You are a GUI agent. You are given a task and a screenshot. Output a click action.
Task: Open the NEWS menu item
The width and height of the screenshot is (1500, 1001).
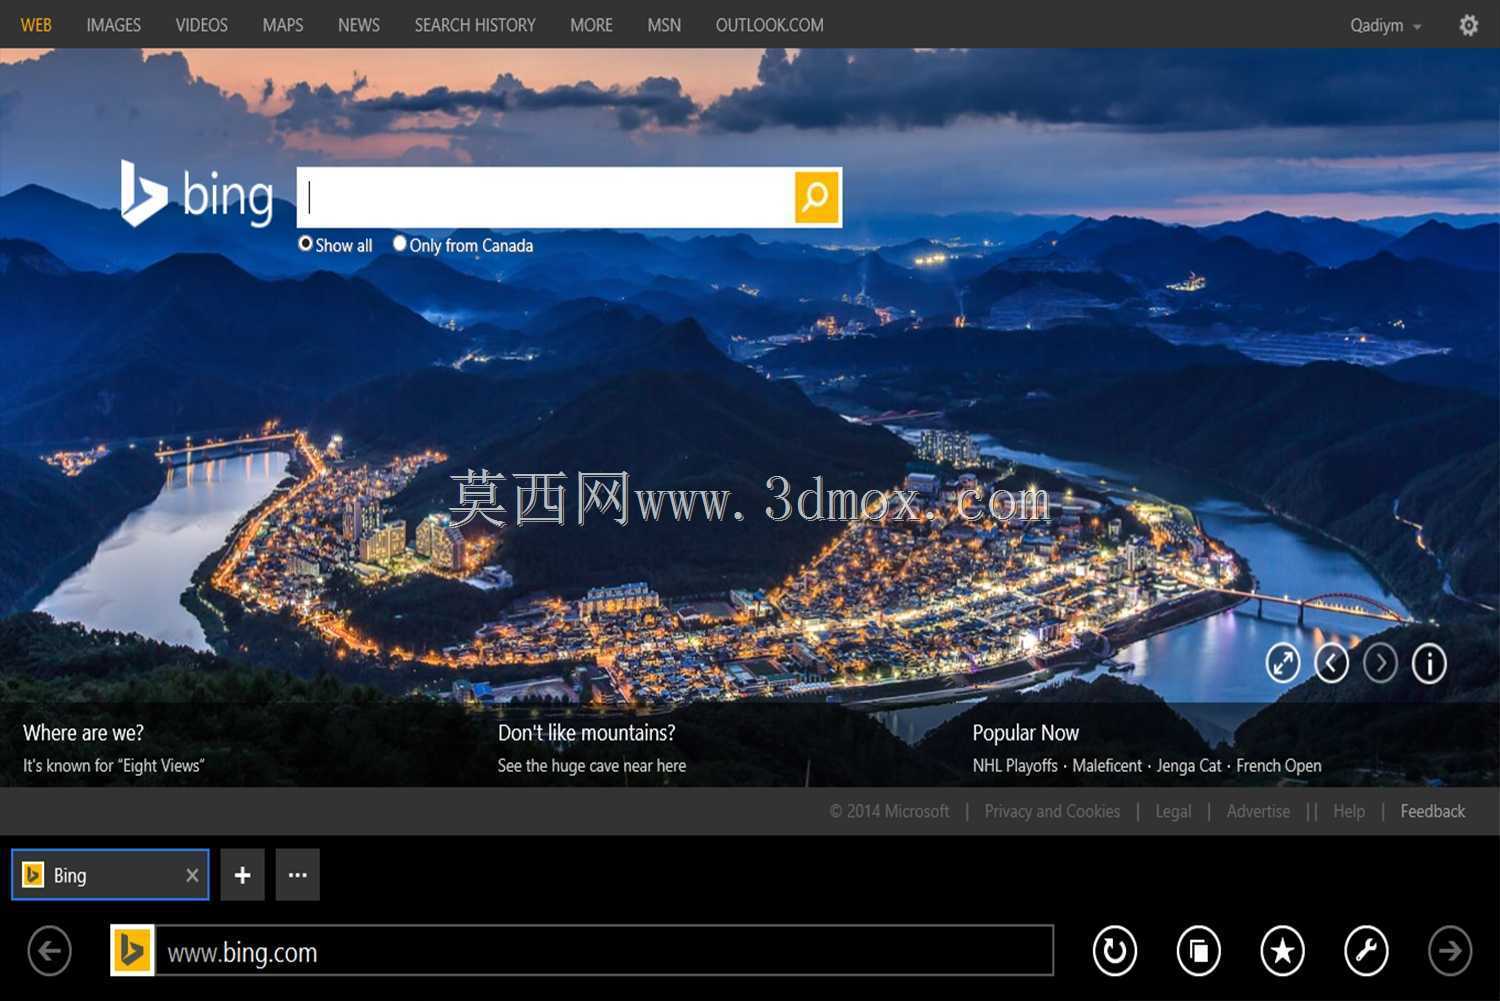coord(358,25)
